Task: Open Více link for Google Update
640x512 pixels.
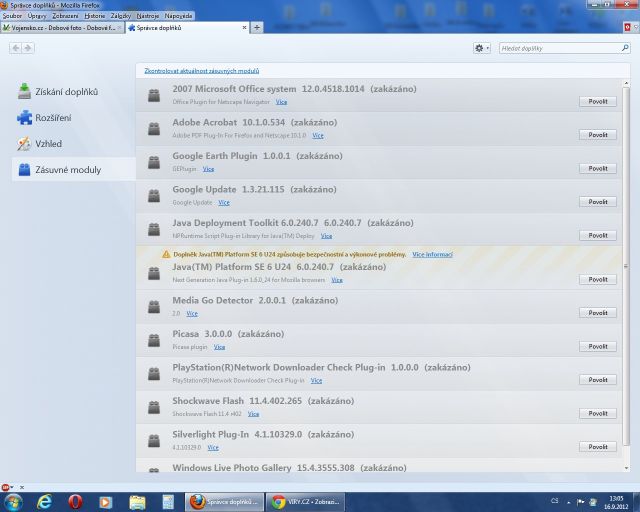Action: [x=224, y=203]
